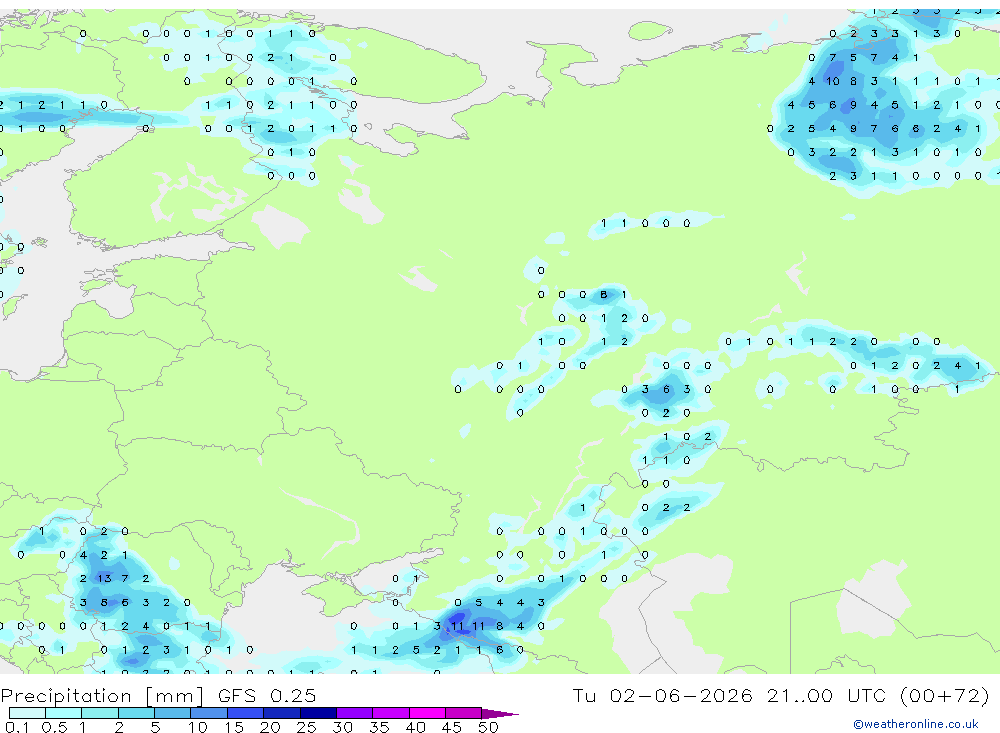Click the weekday "Tu" in the caption
Viewport: 1000px width, 733px height.
click(584, 695)
